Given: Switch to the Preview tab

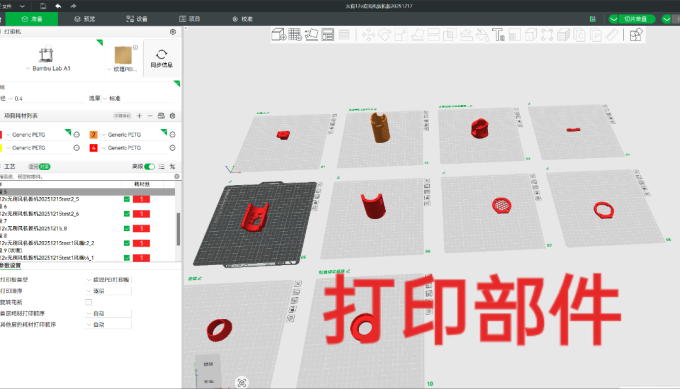Looking at the screenshot, I should click(85, 19).
